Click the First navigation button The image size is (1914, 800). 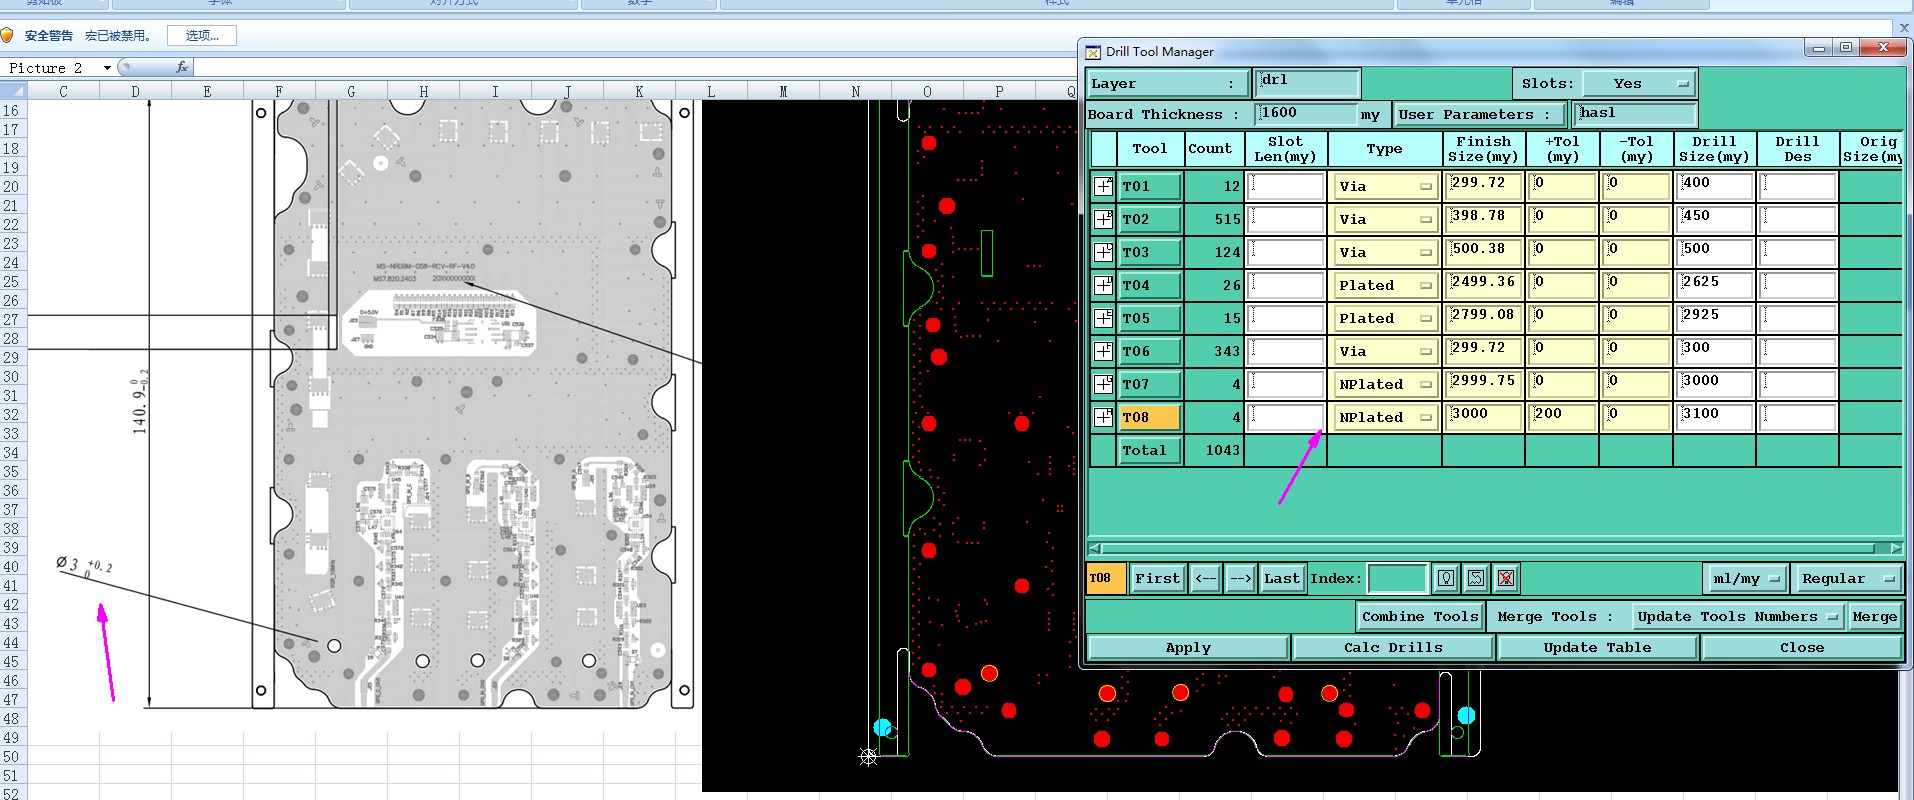(x=1158, y=578)
